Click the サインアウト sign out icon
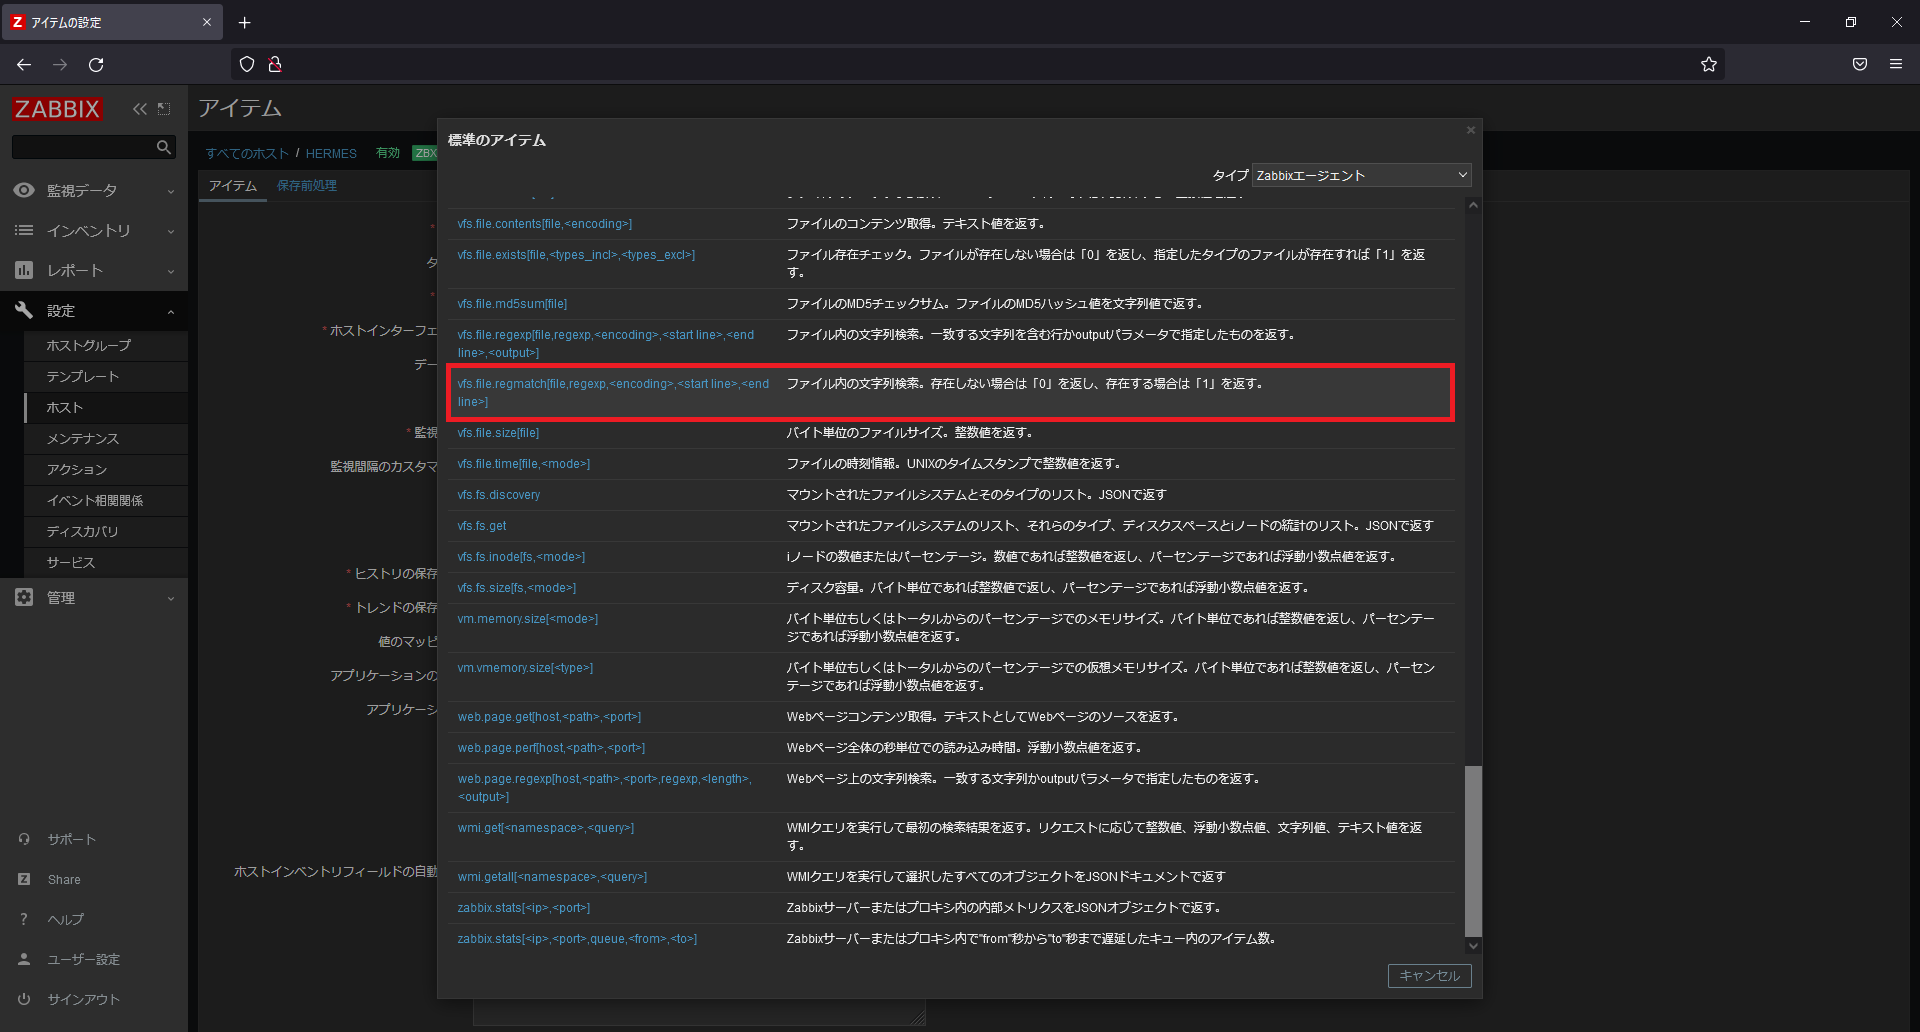The image size is (1920, 1032). [23, 998]
